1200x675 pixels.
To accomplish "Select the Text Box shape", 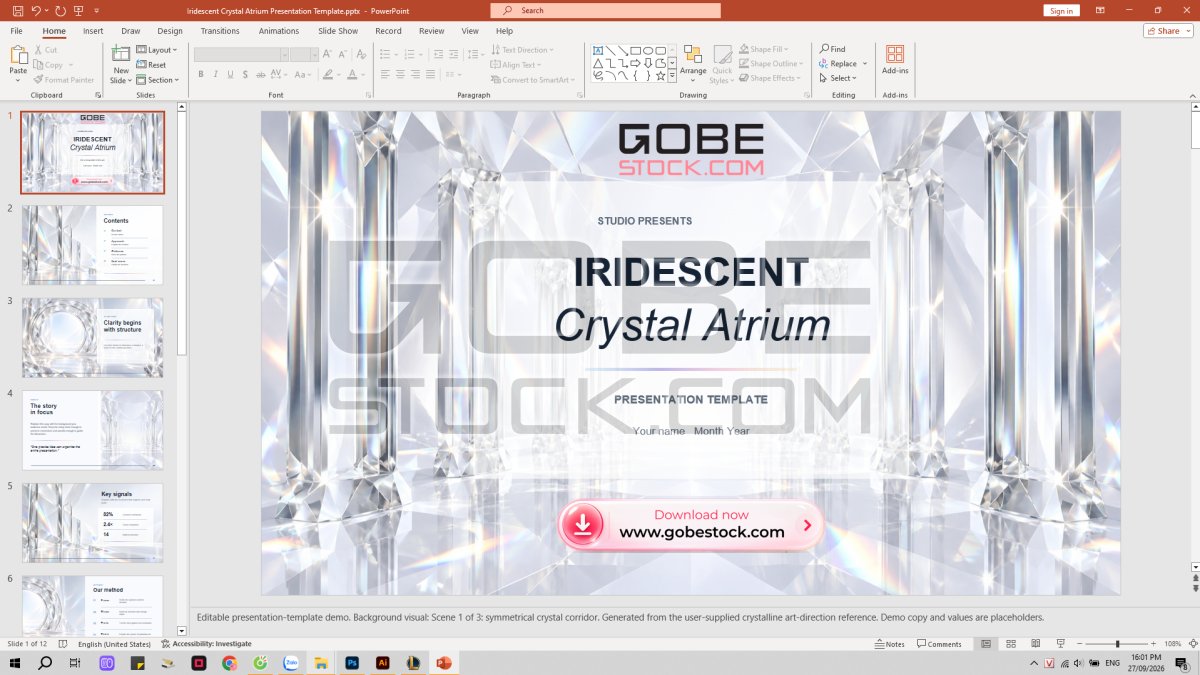I will 598,50.
